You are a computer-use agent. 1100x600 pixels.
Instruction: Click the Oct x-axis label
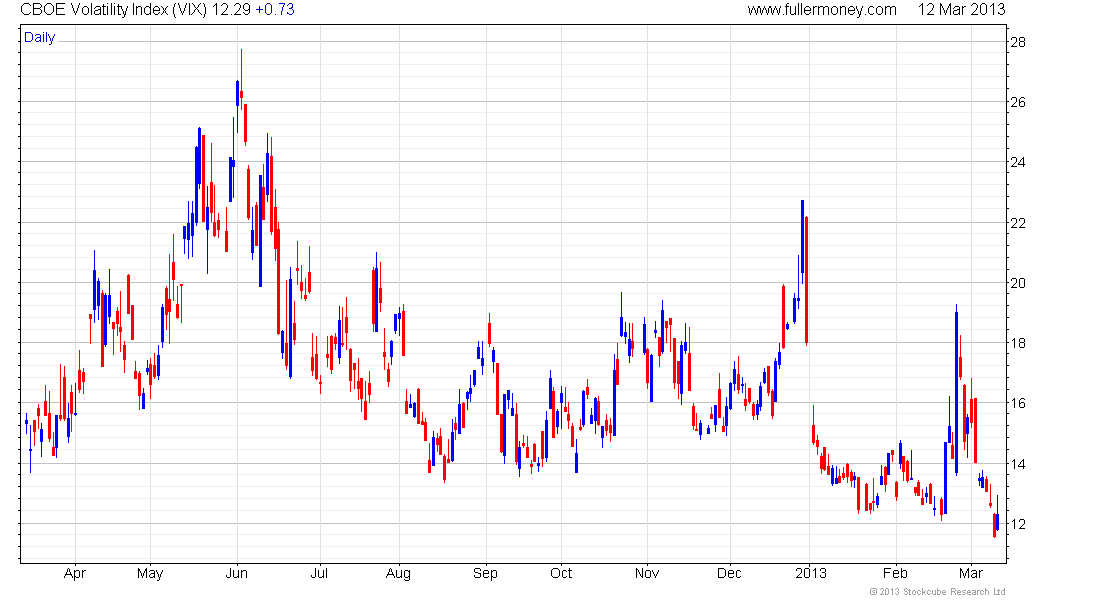561,573
